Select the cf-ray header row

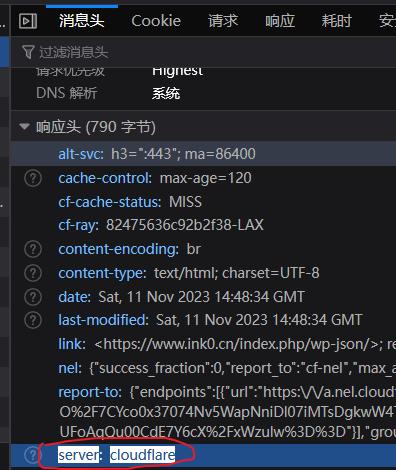[203, 225]
